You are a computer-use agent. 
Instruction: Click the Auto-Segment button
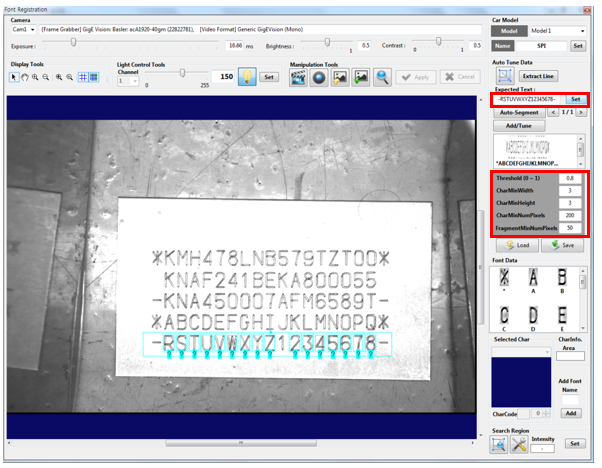coord(519,113)
